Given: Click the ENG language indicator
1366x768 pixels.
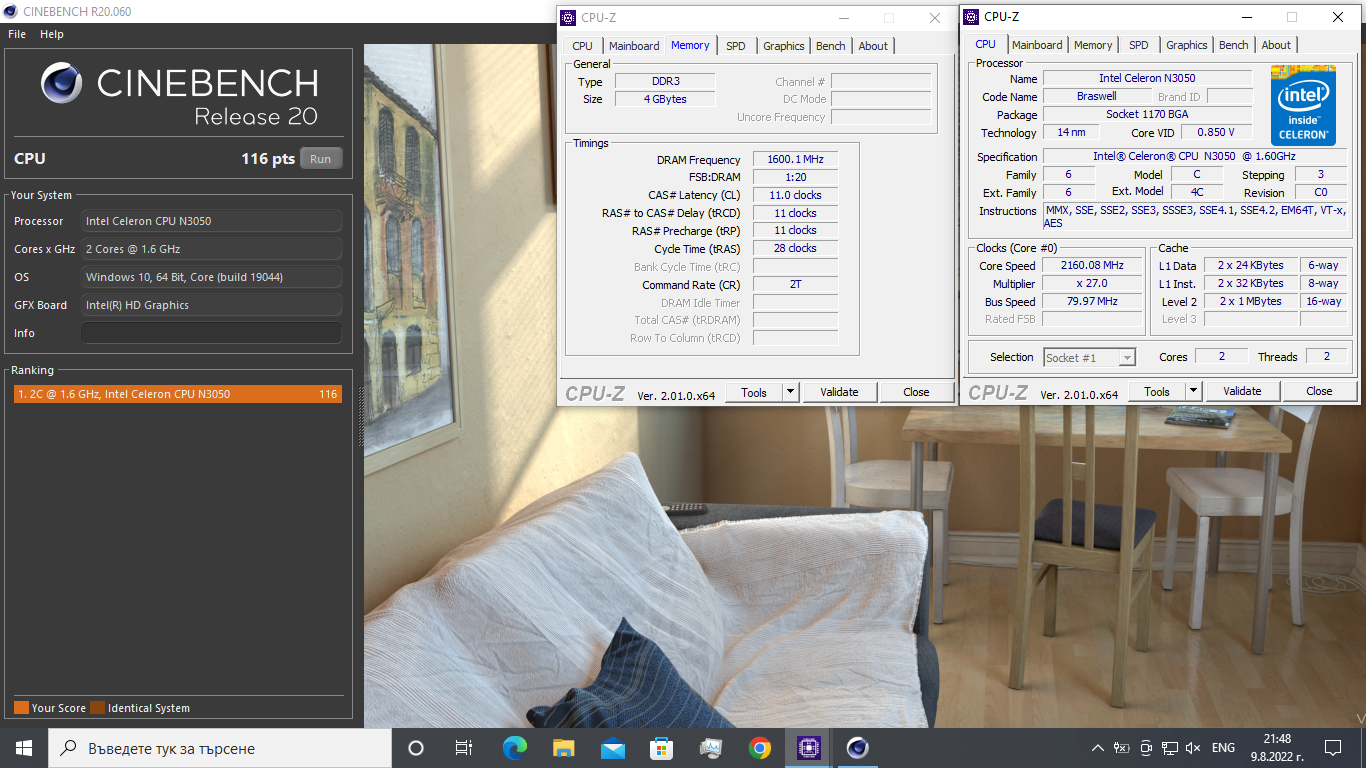Looking at the screenshot, I should [1223, 748].
